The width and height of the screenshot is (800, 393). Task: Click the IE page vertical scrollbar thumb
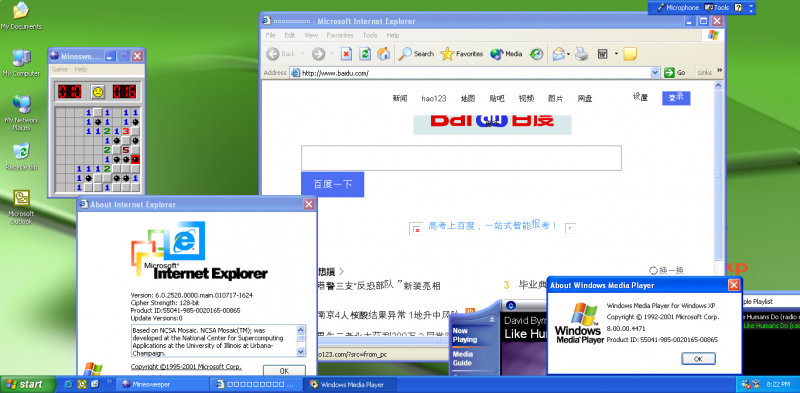pos(718,176)
